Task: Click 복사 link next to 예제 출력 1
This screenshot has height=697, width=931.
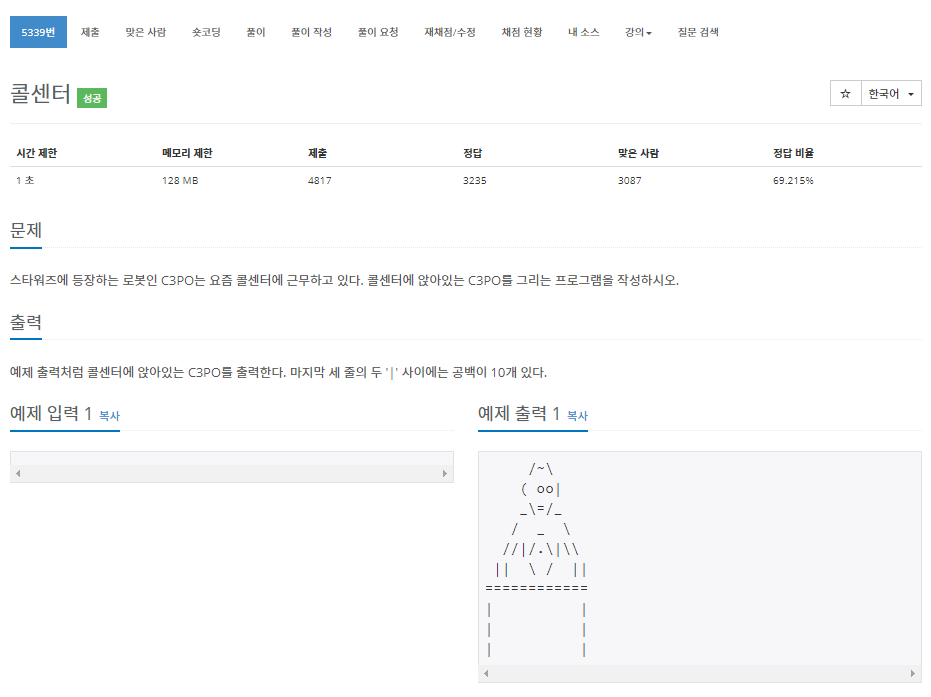Action: [577, 416]
